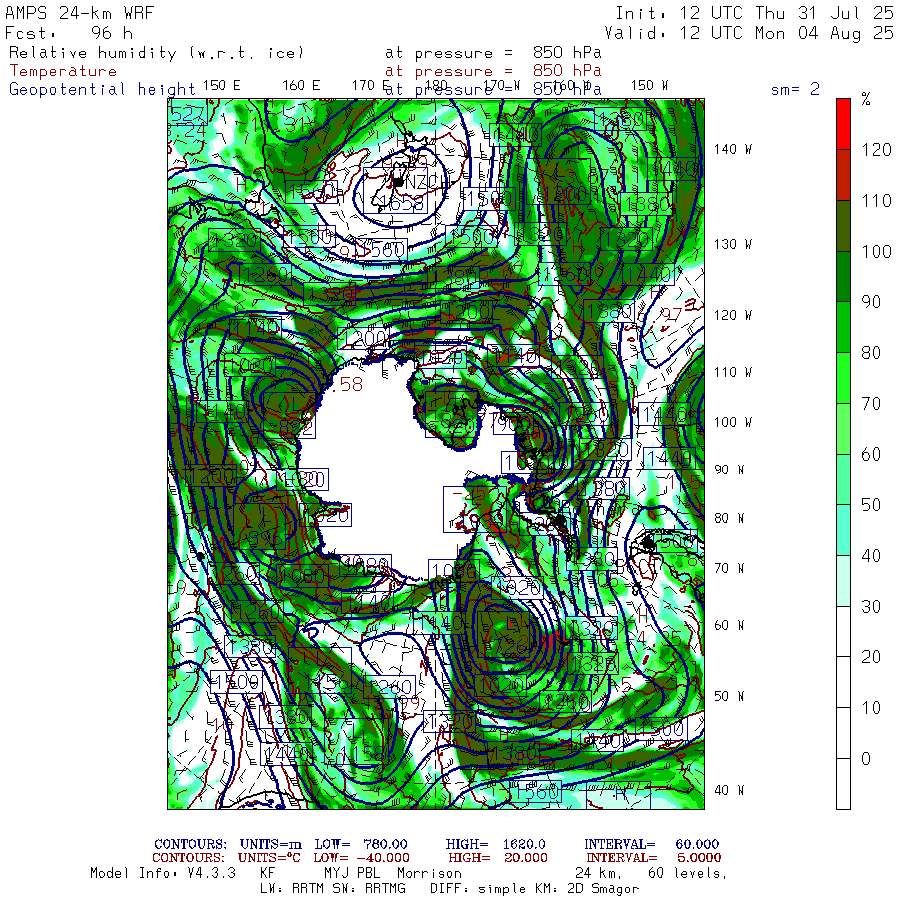Click the 'LW: RRTM' text
The height and width of the screenshot is (900, 900).
click(292, 889)
